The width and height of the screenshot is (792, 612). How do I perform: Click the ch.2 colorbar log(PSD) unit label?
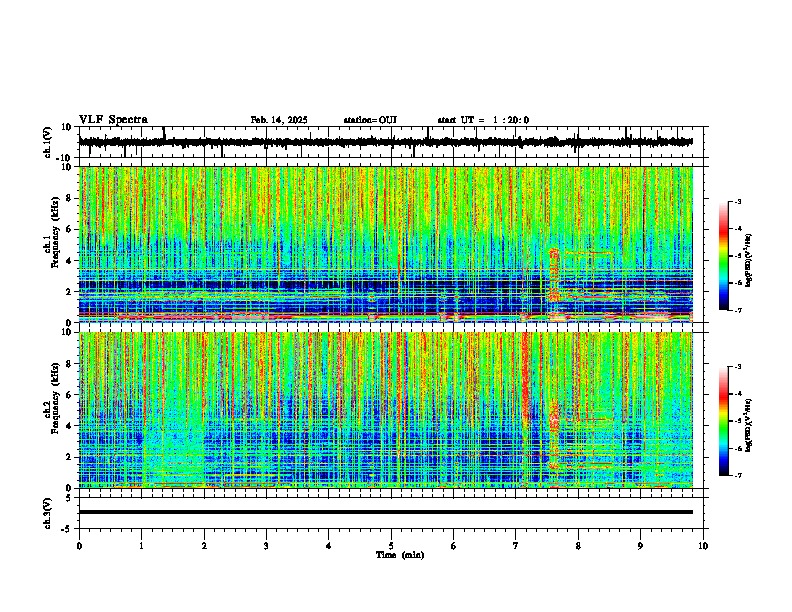pyautogui.click(x=749, y=425)
